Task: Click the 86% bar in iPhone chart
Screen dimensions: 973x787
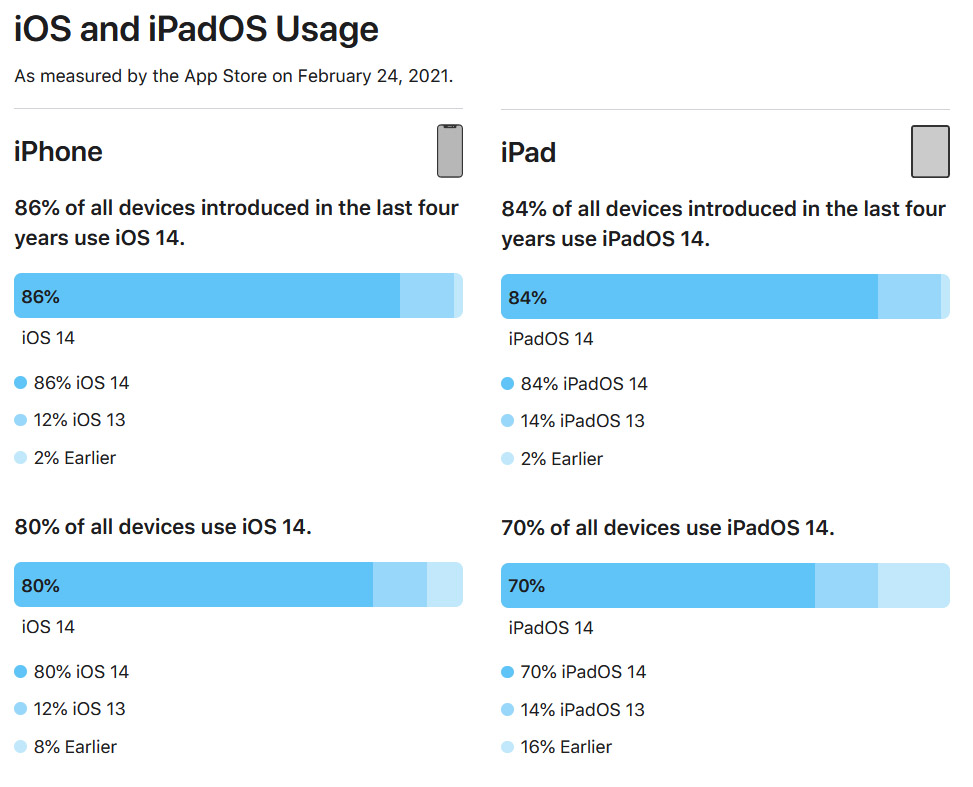Action: (x=207, y=295)
